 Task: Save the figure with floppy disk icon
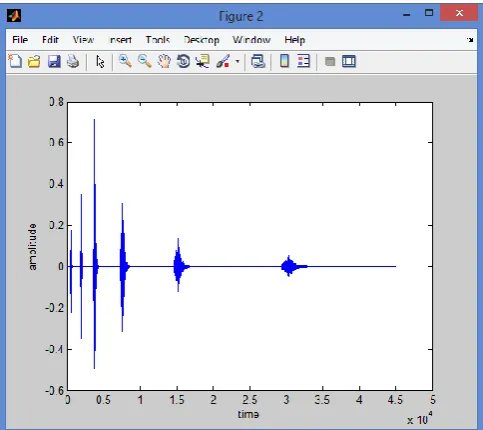click(x=54, y=62)
